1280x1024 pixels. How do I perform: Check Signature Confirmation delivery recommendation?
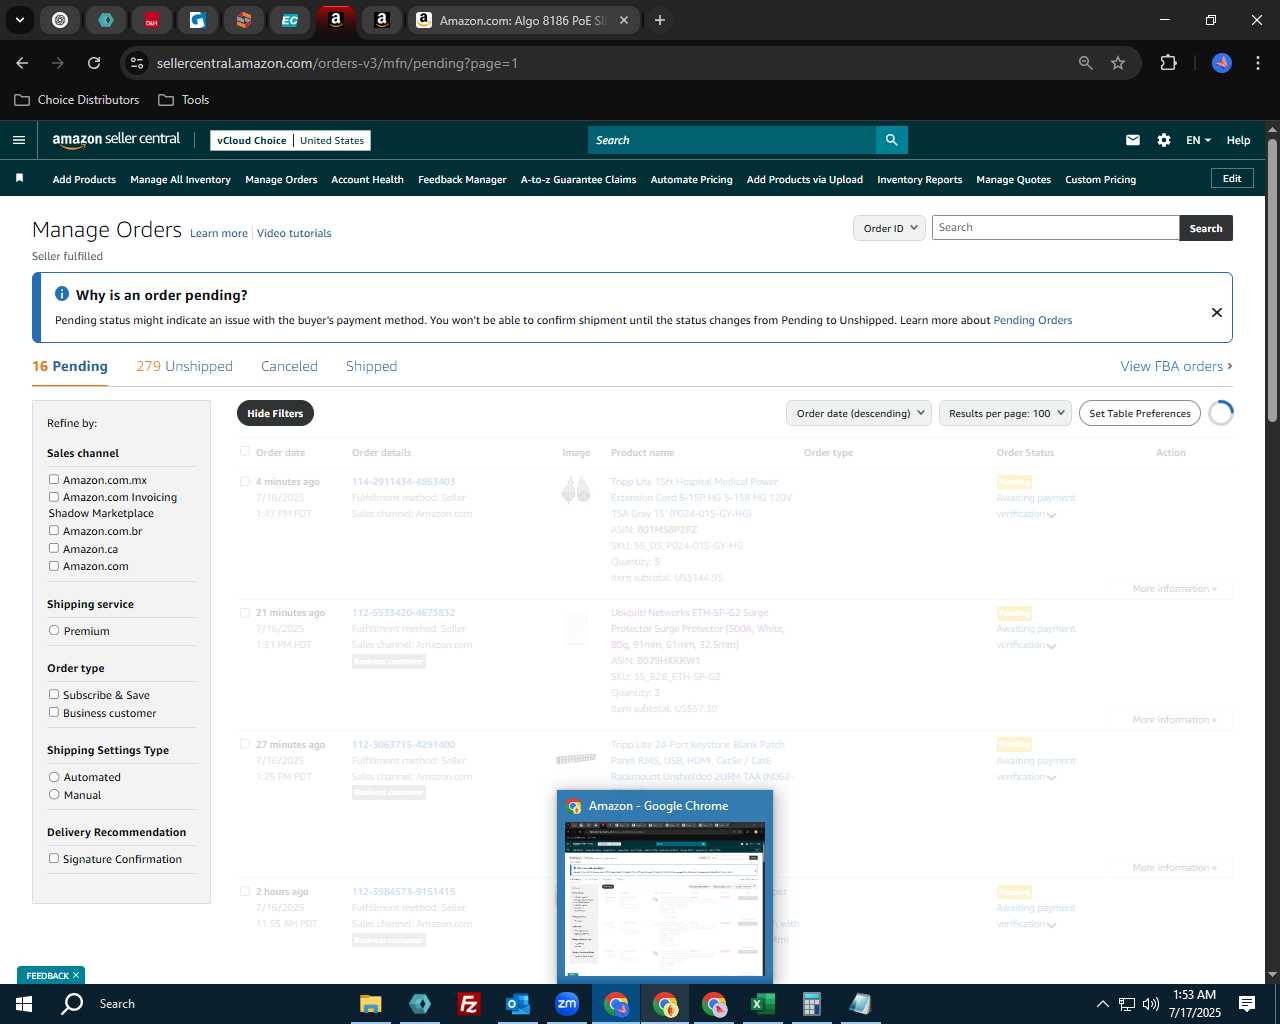(54, 858)
